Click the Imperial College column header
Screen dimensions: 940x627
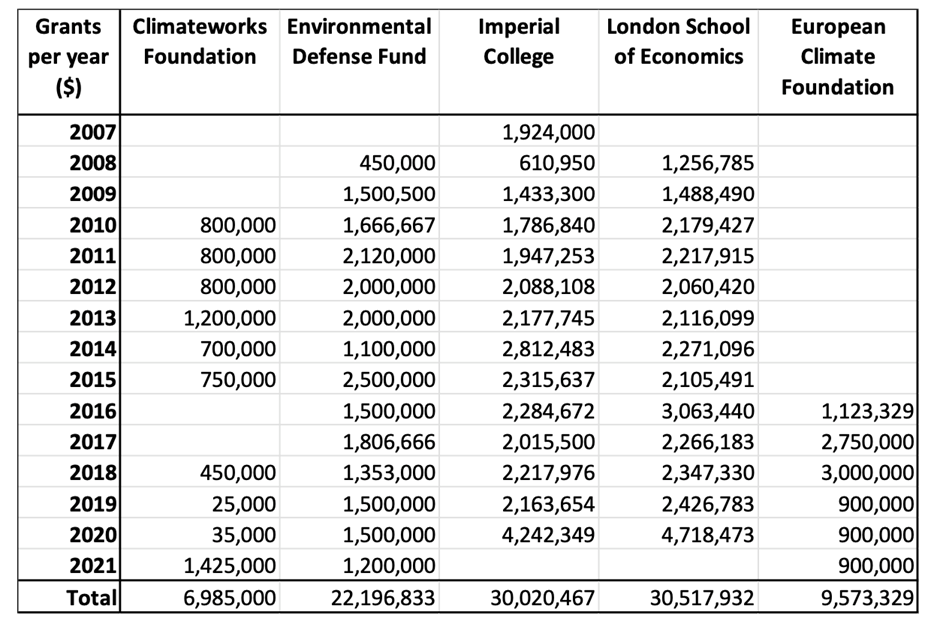pos(518,42)
